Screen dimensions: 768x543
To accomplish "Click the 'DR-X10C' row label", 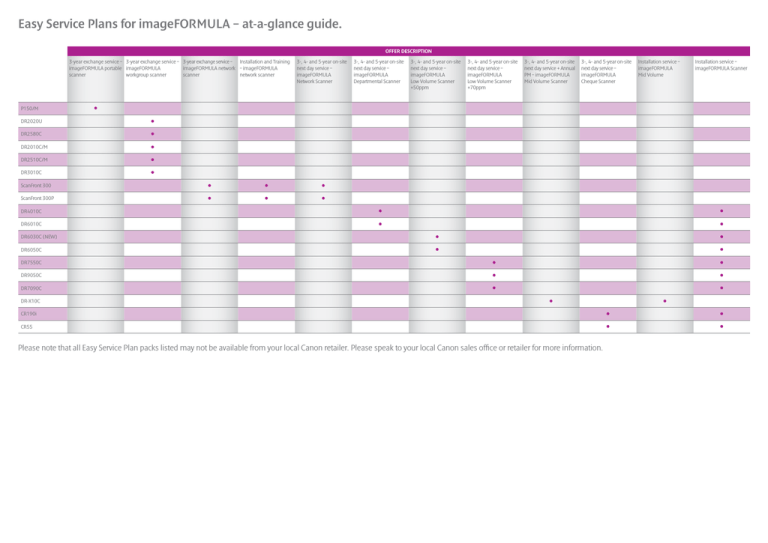I will 30,301.
